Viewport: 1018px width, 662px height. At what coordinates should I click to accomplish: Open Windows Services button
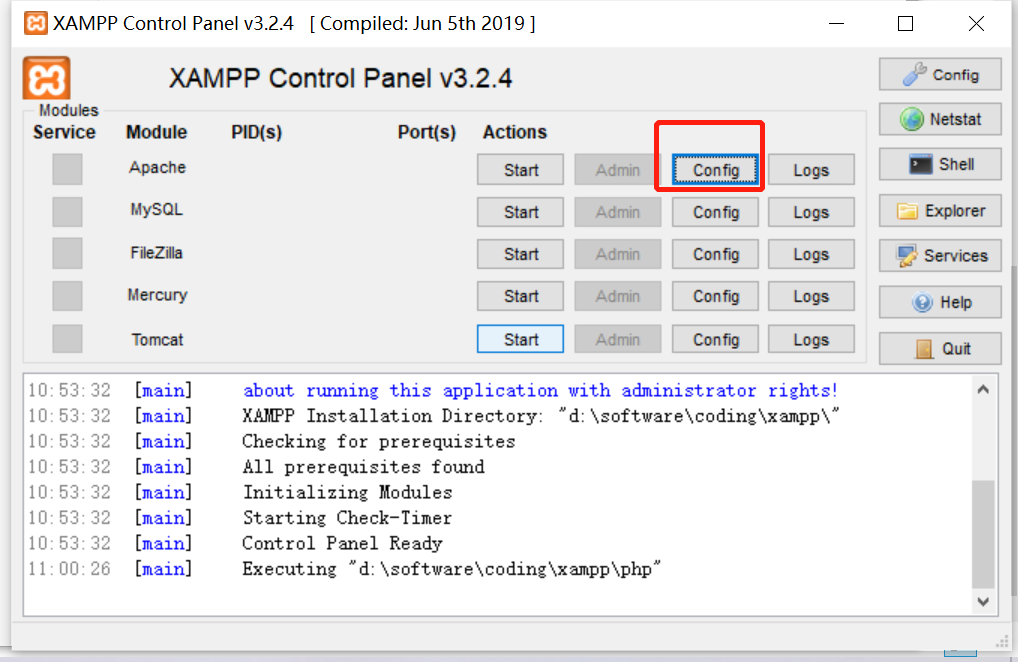pyautogui.click(x=940, y=256)
